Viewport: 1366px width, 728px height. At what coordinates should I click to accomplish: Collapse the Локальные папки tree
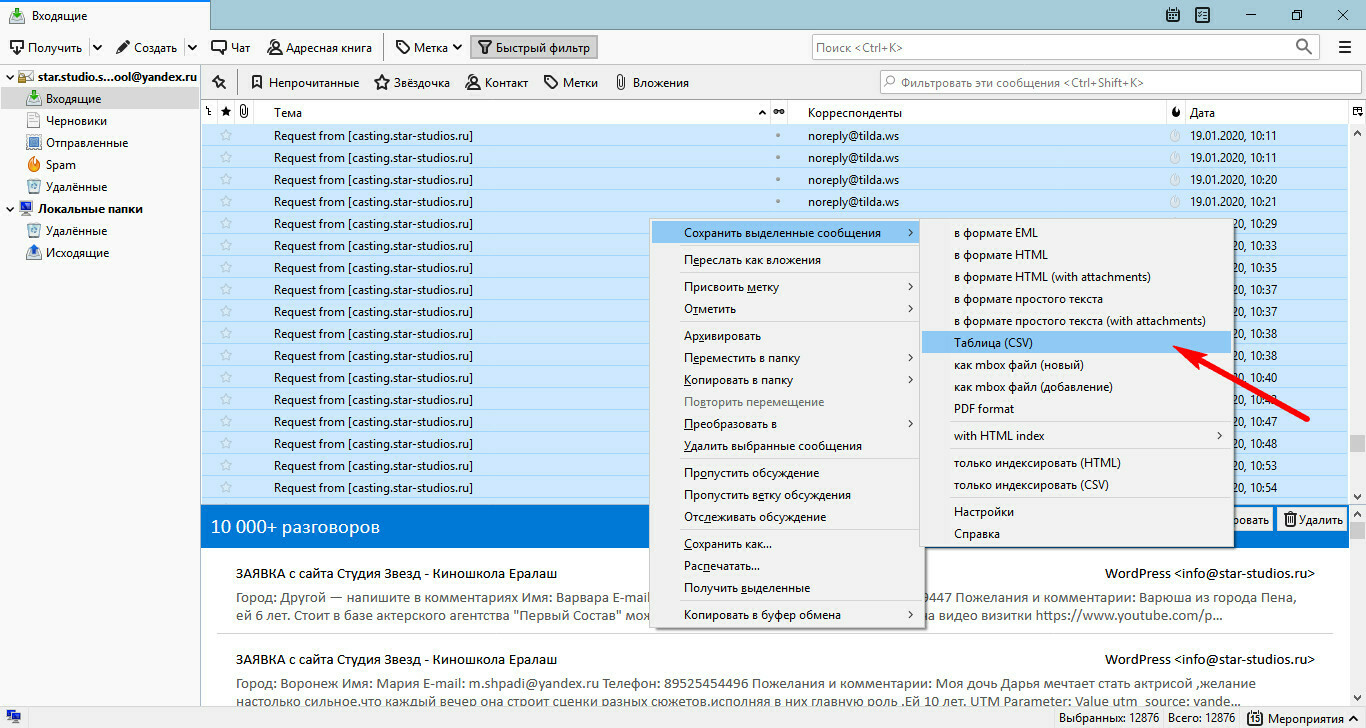(9, 209)
